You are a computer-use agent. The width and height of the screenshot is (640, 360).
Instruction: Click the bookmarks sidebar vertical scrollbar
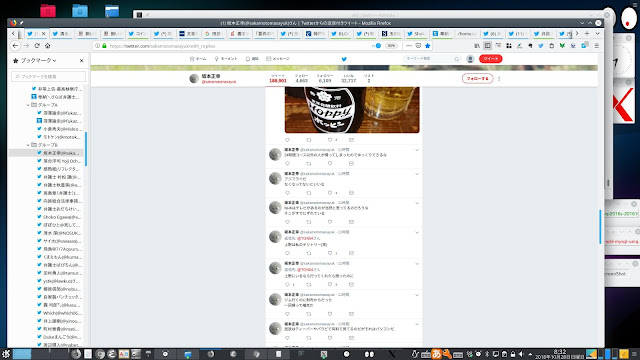86,149
